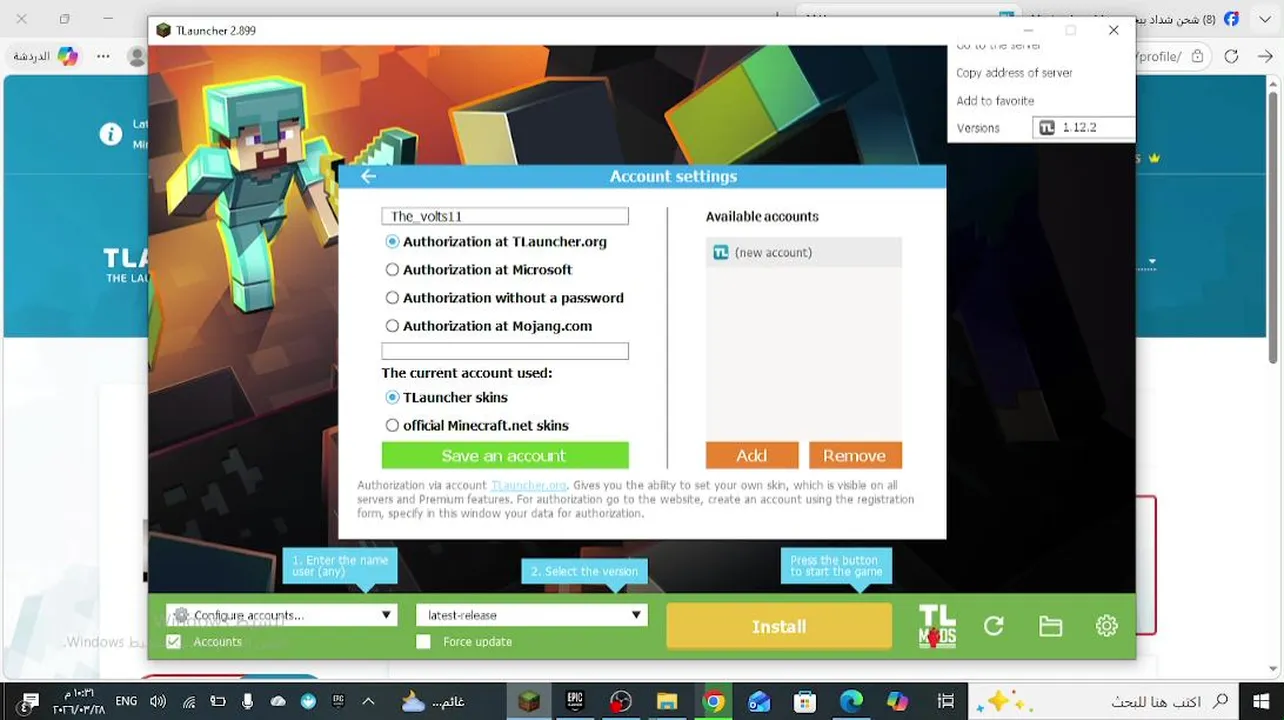Open the Versions 1.12.2 combo box
Viewport: 1284px width, 720px height.
click(1084, 128)
